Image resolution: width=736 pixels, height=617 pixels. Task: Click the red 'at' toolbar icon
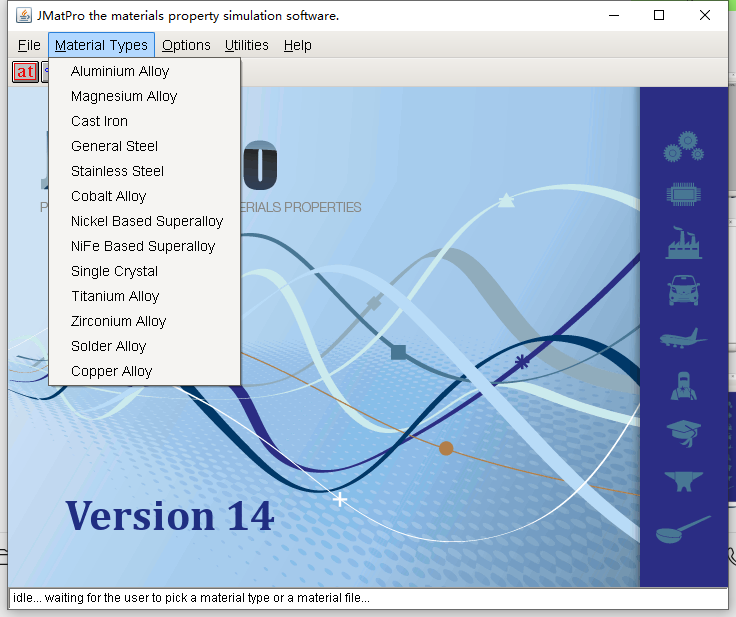pos(25,72)
